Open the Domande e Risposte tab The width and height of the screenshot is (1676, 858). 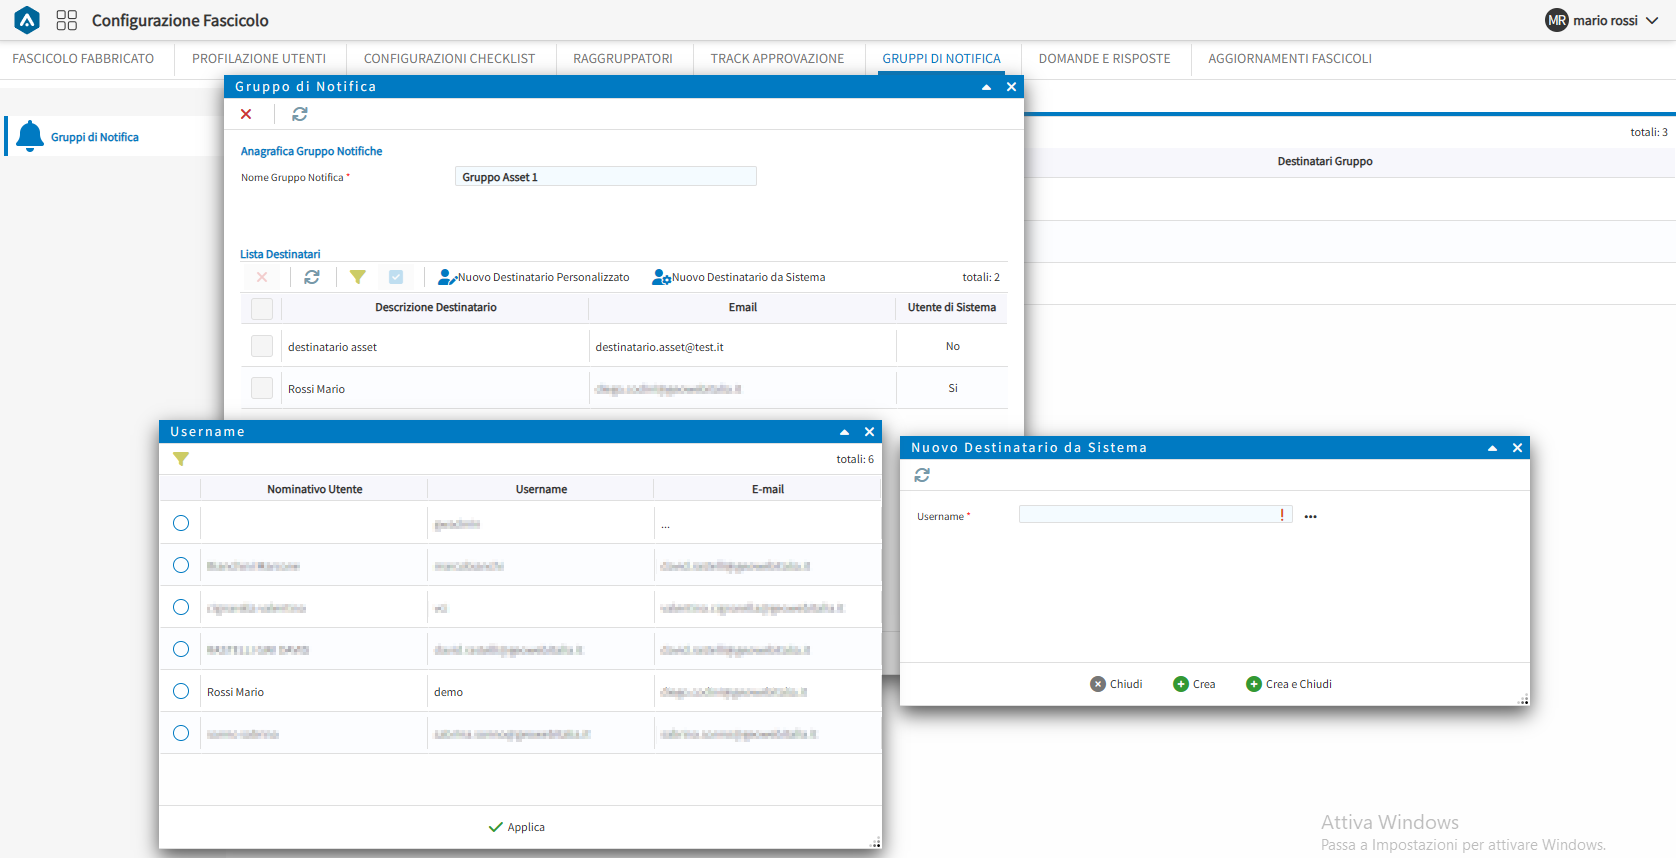(x=1104, y=59)
